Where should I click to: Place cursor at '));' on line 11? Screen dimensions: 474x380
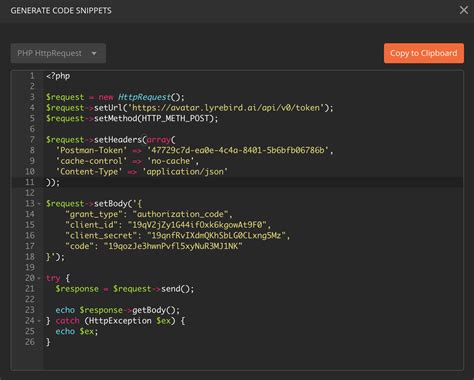53,182
